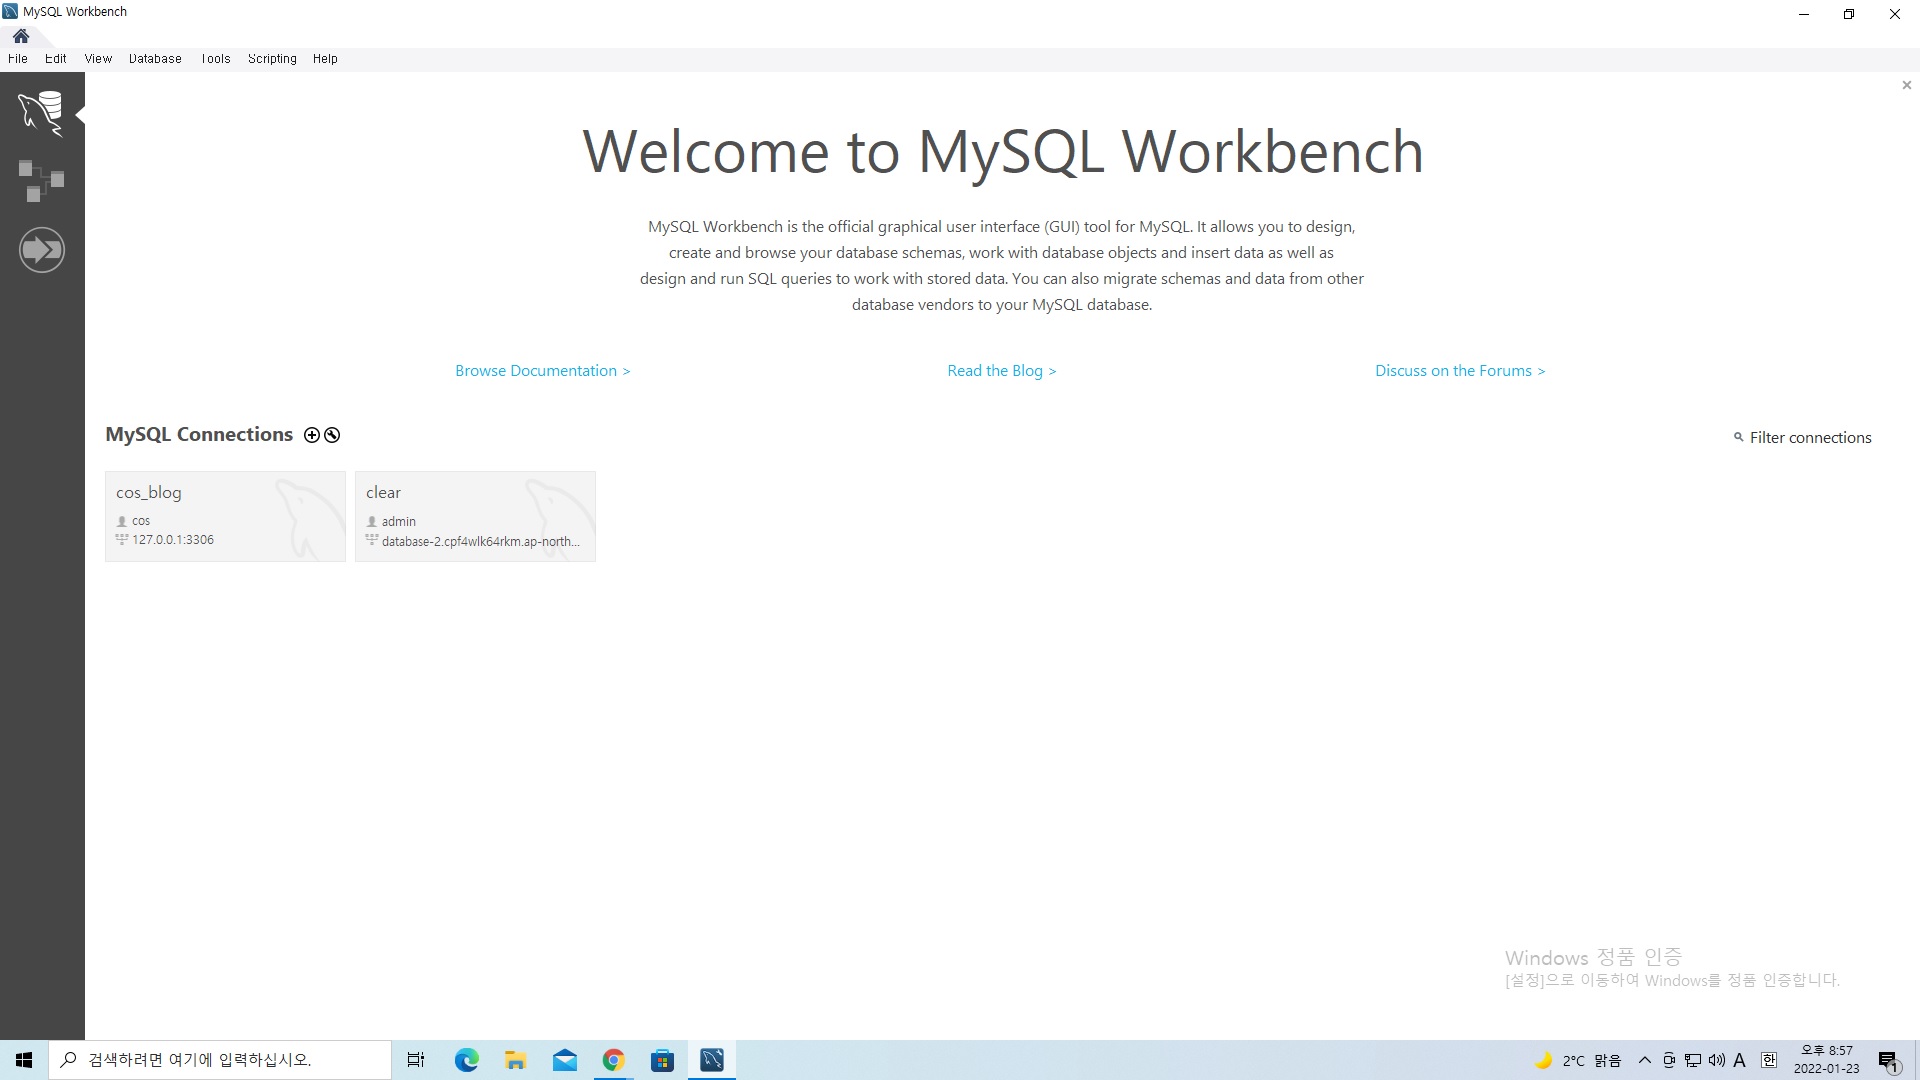The image size is (1920, 1080).
Task: Open the network icon in system tray
Action: (1693, 1060)
